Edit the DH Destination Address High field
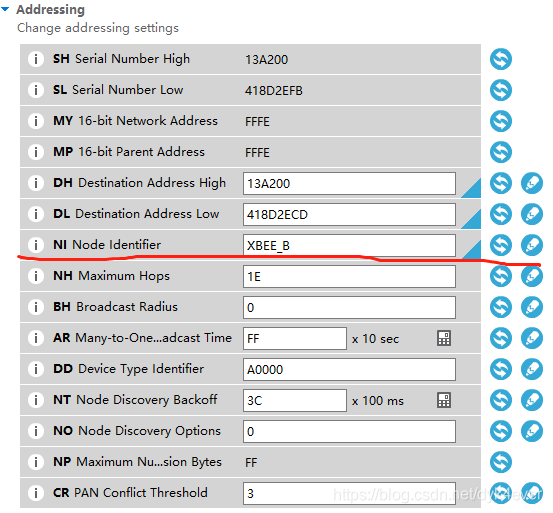 click(349, 183)
